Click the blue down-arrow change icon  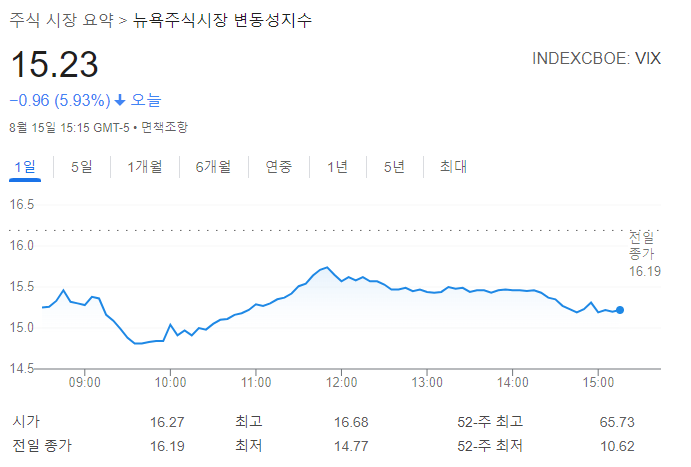[120, 100]
